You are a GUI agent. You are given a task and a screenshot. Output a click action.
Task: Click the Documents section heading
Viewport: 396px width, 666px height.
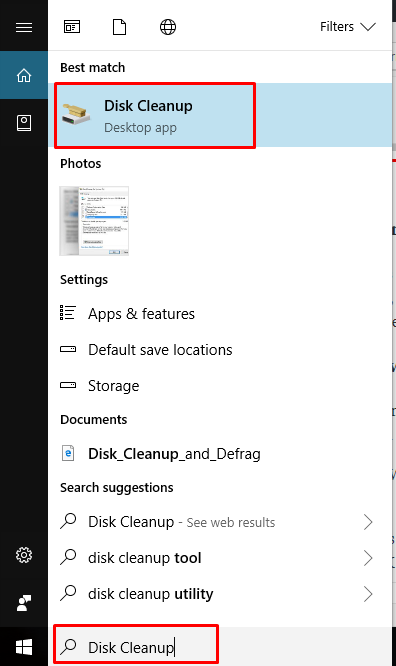point(93,420)
